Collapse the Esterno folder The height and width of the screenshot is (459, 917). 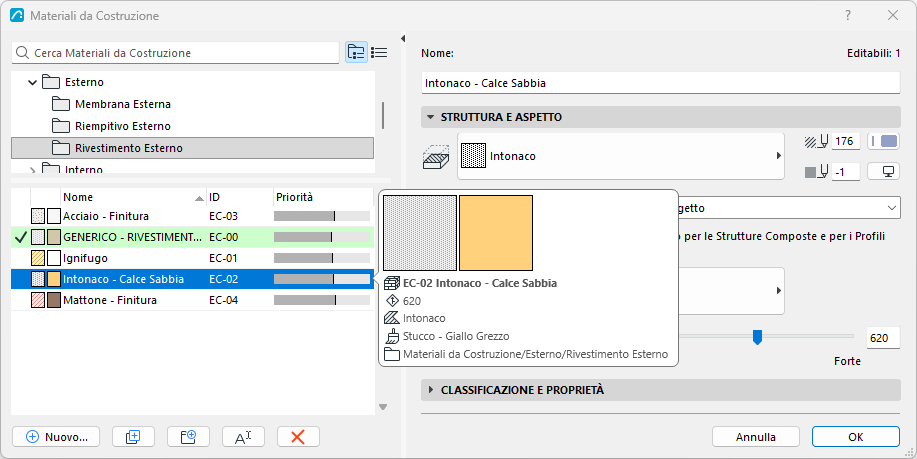pos(33,82)
